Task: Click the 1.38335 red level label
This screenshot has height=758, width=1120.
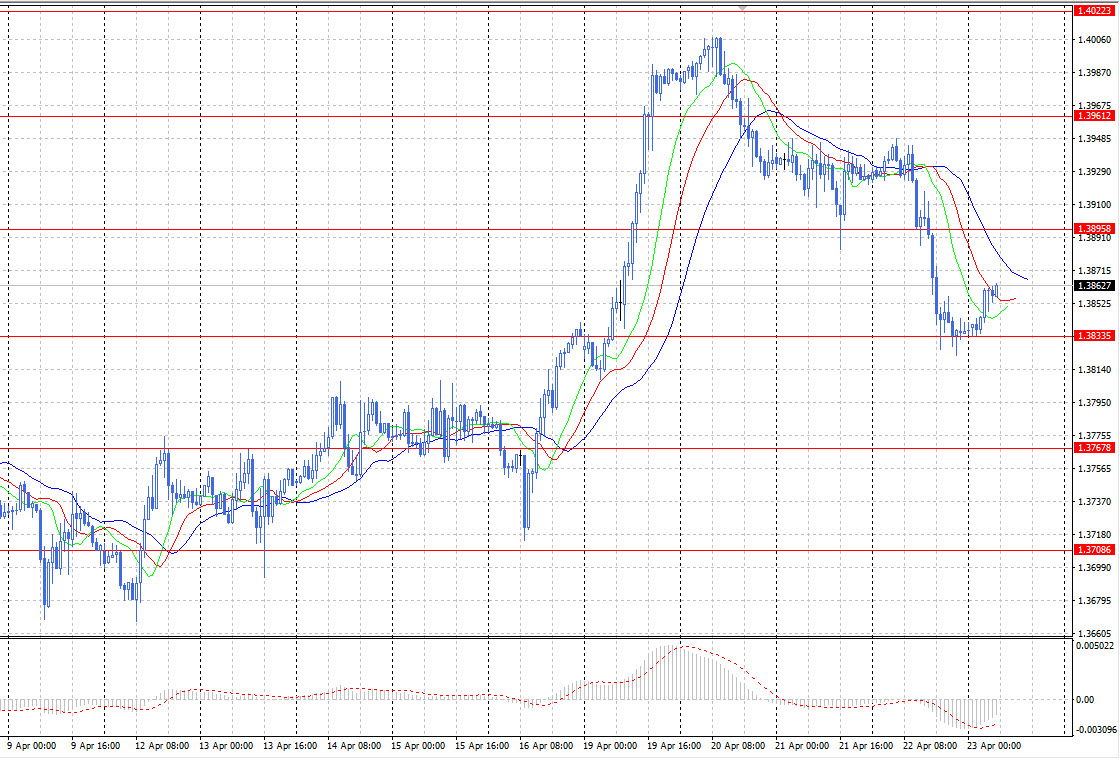Action: click(1094, 336)
